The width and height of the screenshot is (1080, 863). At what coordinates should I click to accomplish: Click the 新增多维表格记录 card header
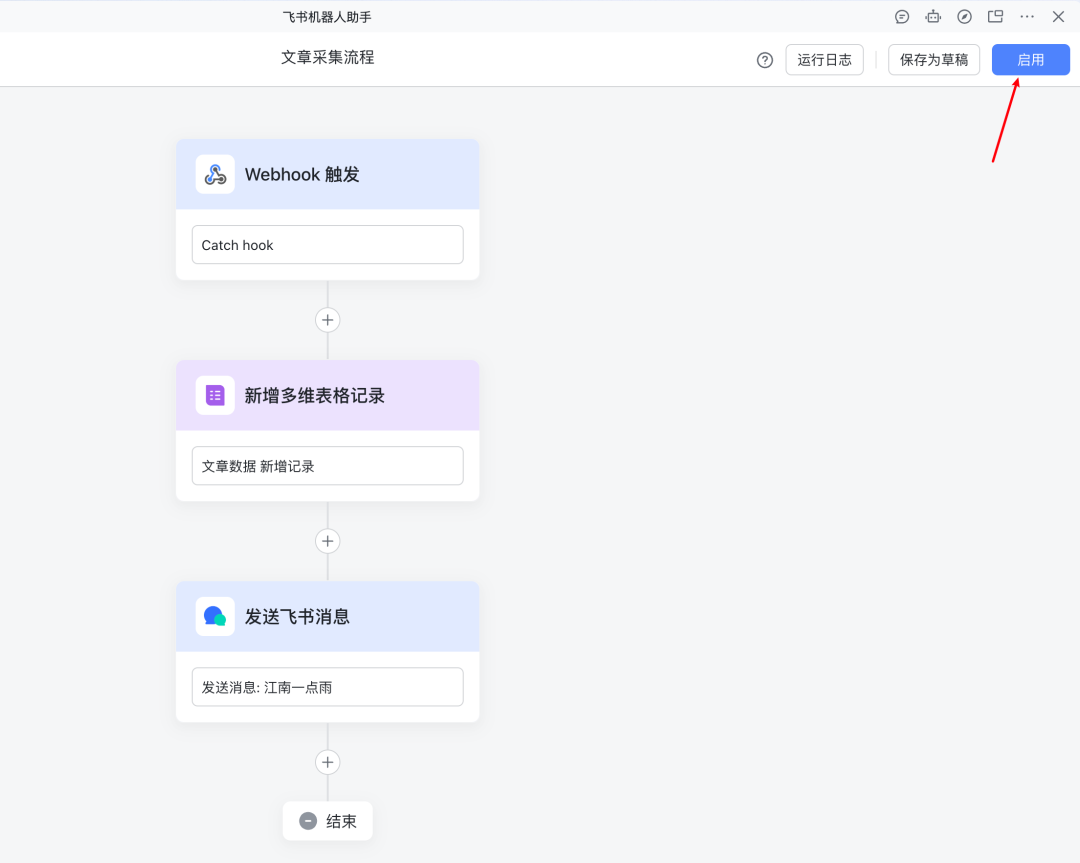pos(328,395)
